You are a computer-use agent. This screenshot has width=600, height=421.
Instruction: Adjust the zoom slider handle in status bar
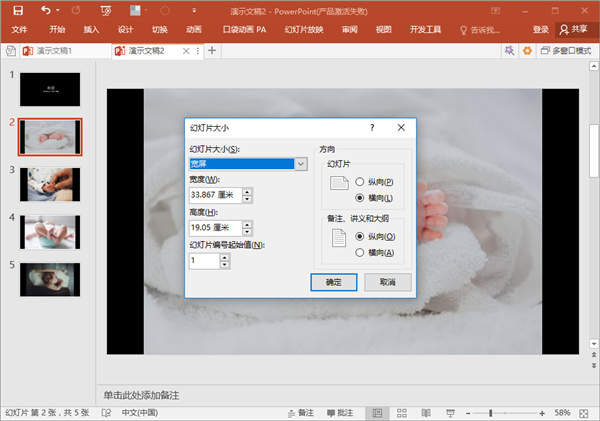tap(491, 413)
